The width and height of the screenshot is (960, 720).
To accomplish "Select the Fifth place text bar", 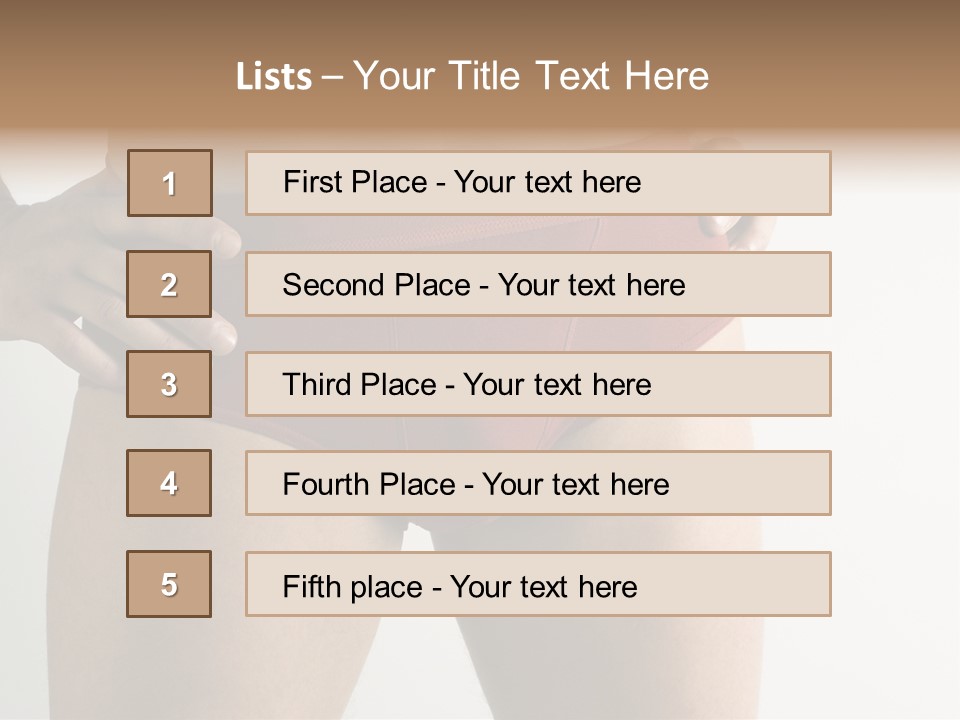I will (x=538, y=584).
